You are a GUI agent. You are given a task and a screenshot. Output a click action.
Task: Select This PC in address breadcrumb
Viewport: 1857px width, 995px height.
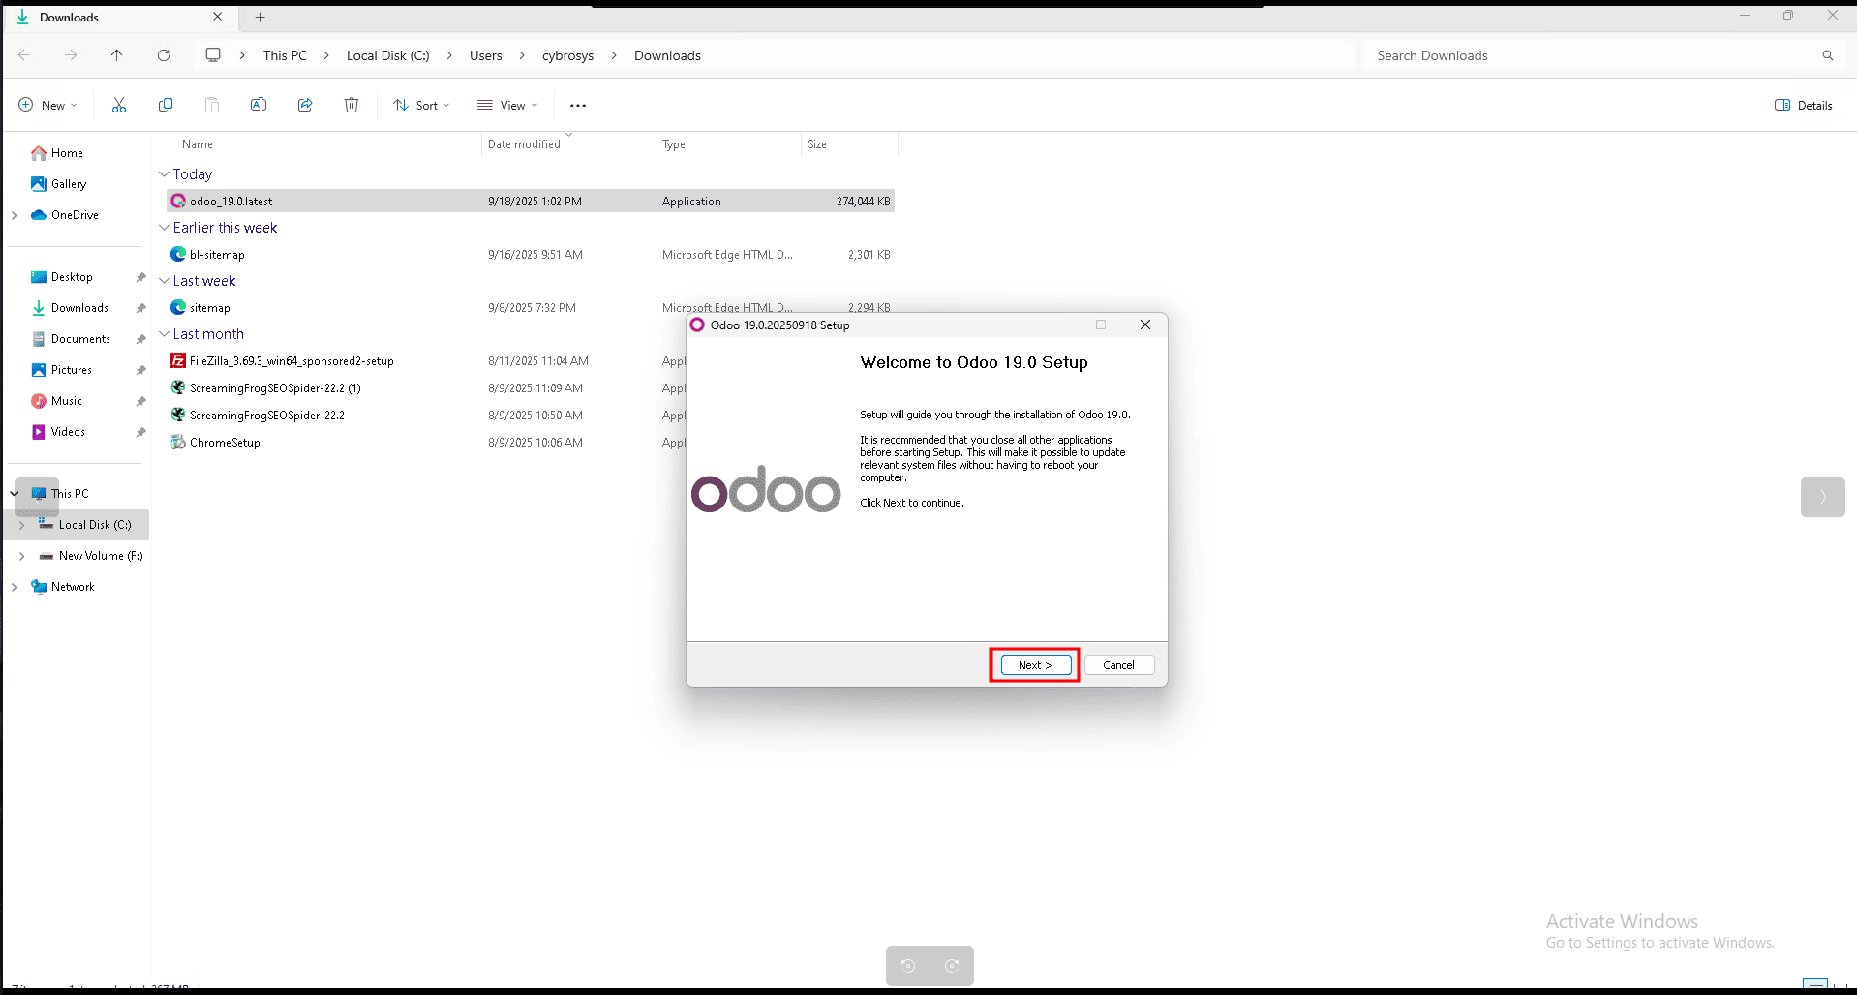285,56
